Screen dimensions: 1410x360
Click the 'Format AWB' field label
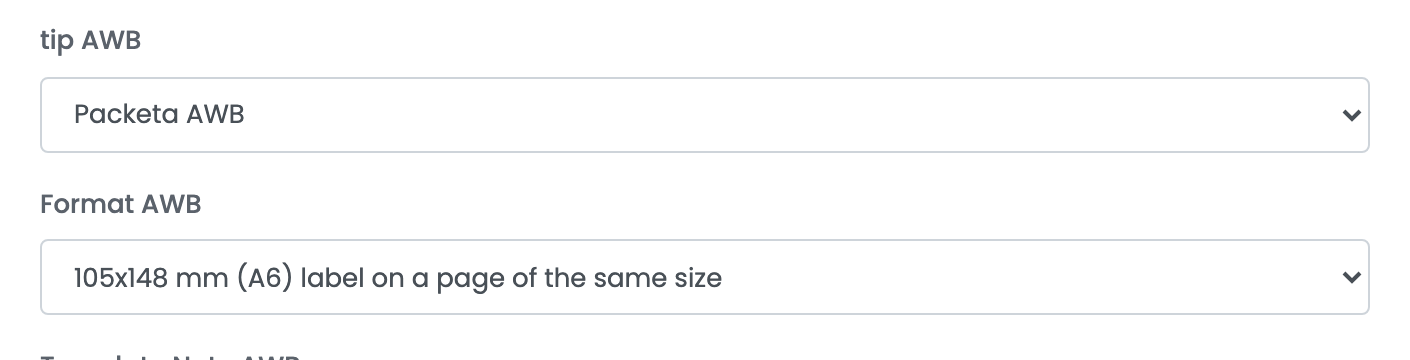click(x=121, y=205)
